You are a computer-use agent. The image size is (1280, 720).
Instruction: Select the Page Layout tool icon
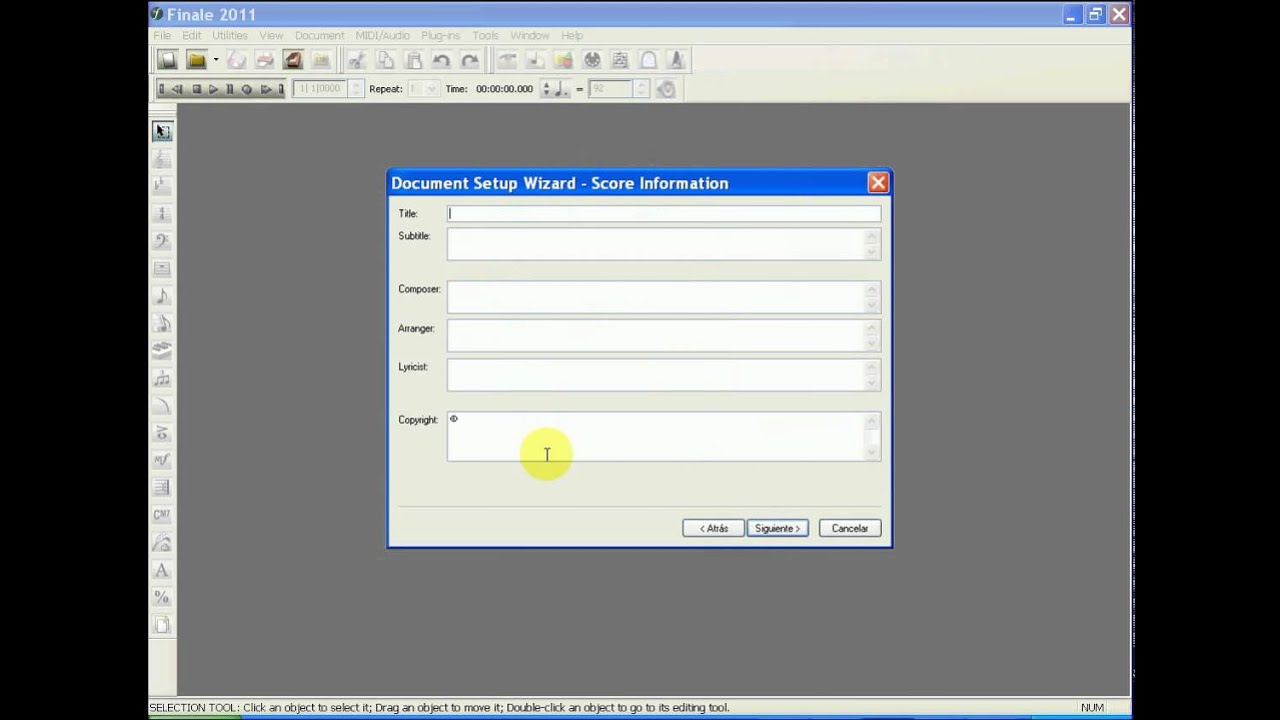click(162, 625)
